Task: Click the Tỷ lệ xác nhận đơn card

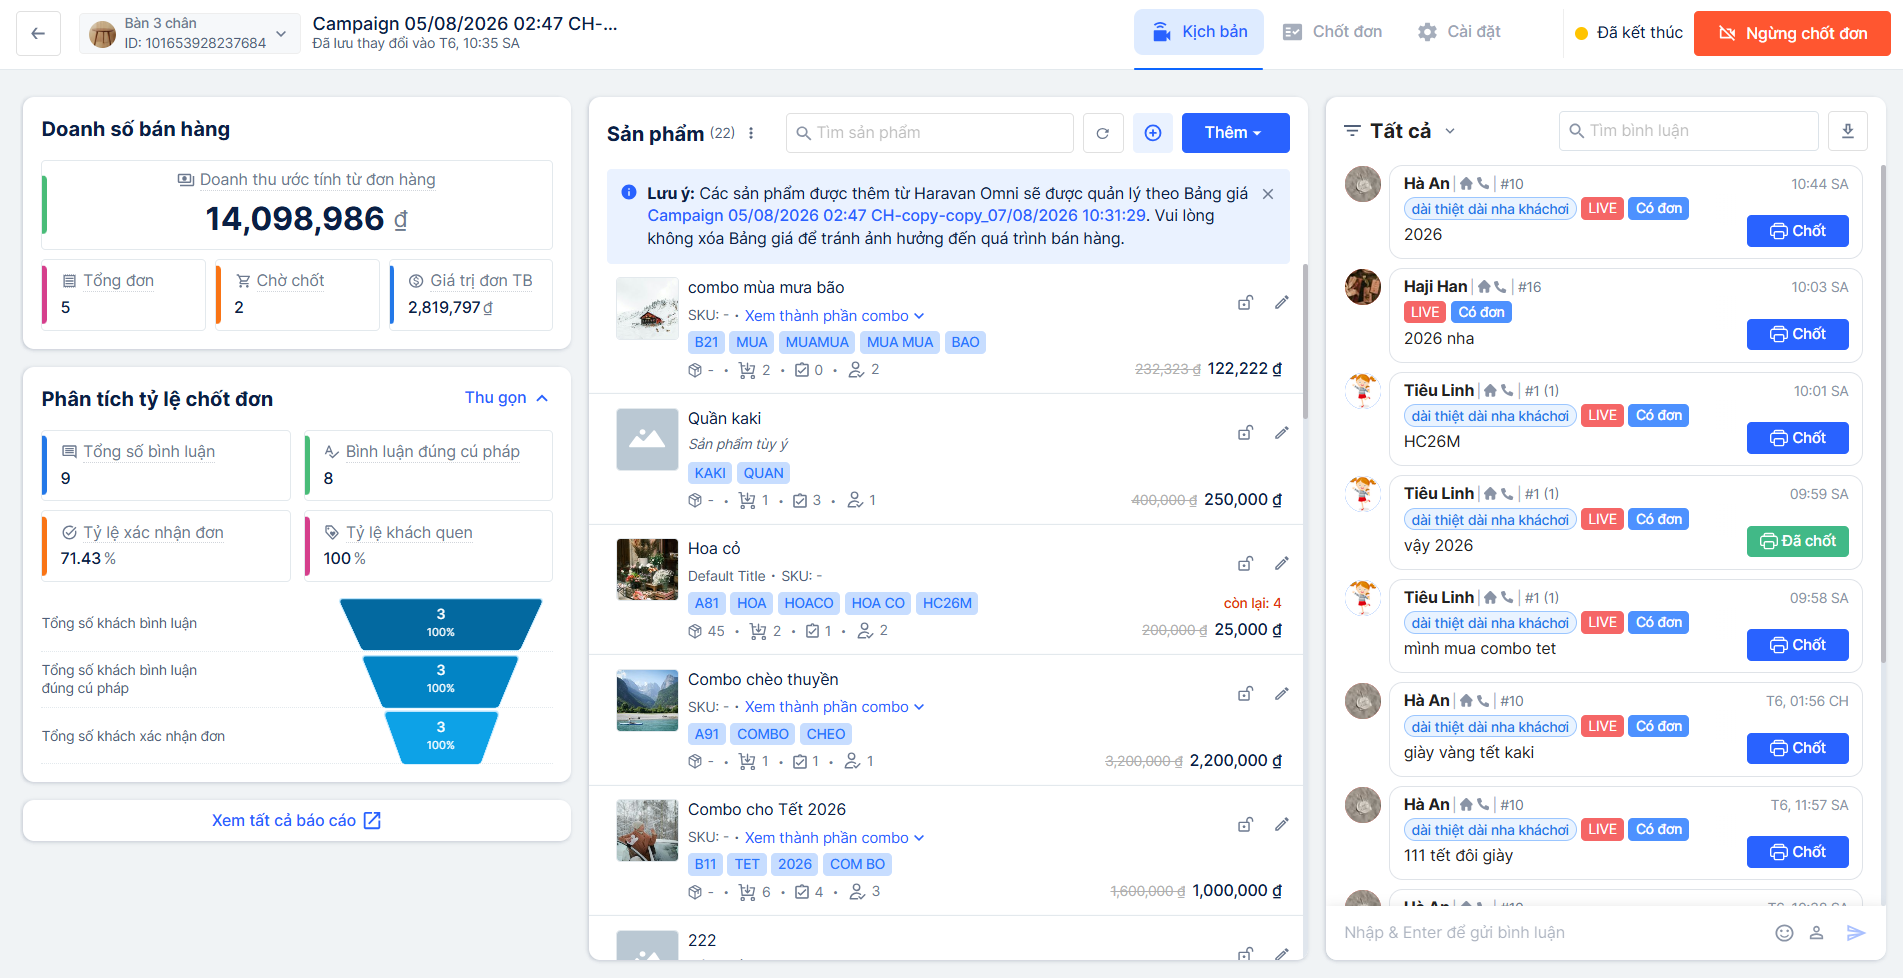Action: 166,546
